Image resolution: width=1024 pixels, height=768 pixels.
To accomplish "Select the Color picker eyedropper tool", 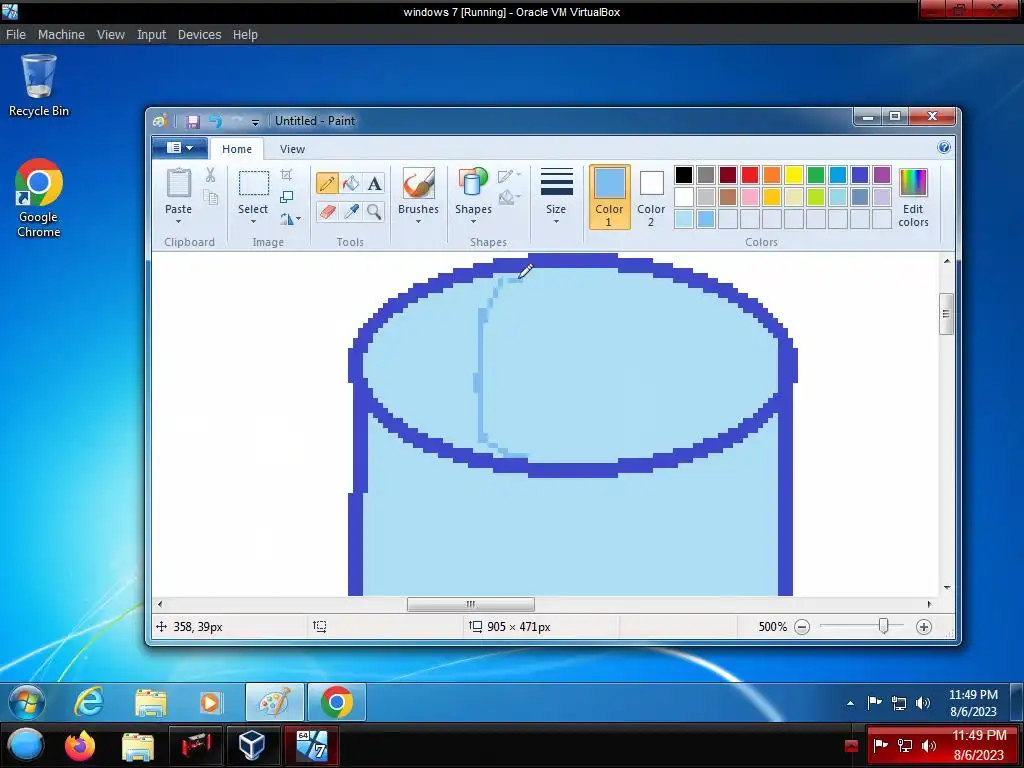I will (351, 211).
